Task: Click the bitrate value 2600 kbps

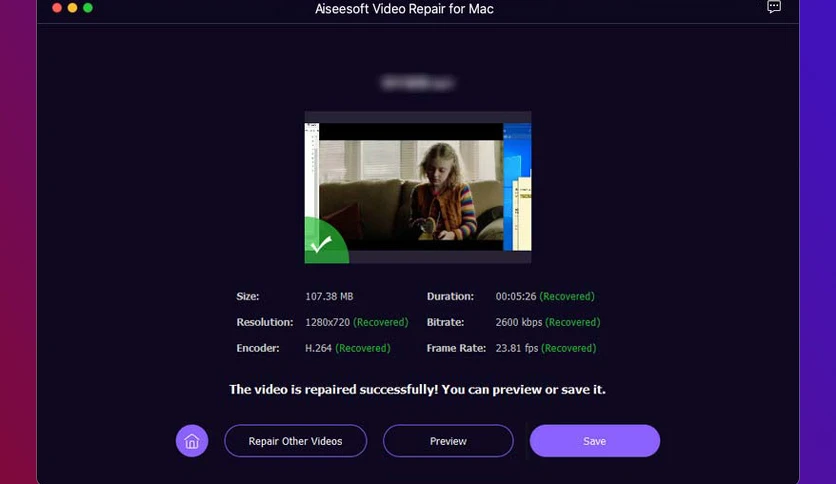Action: pyautogui.click(x=519, y=322)
